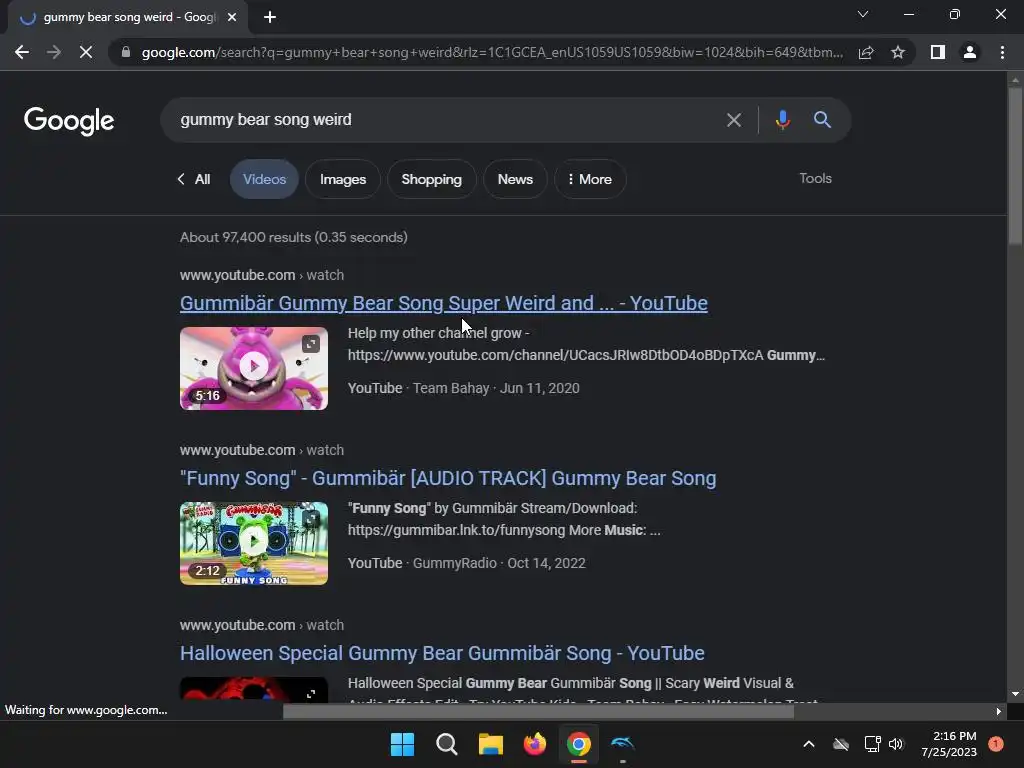This screenshot has height=768, width=1024.
Task: Open File Explorer from the taskbar
Action: [x=490, y=744]
